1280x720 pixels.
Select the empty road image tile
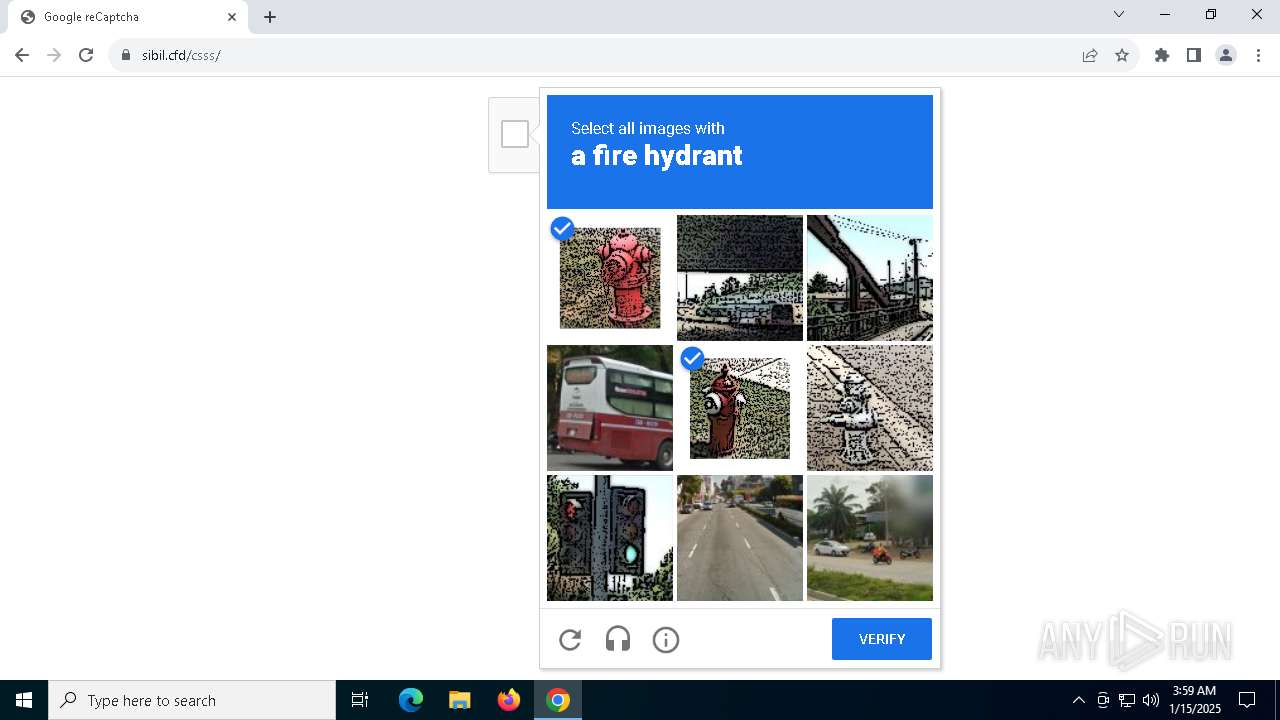tap(740, 538)
